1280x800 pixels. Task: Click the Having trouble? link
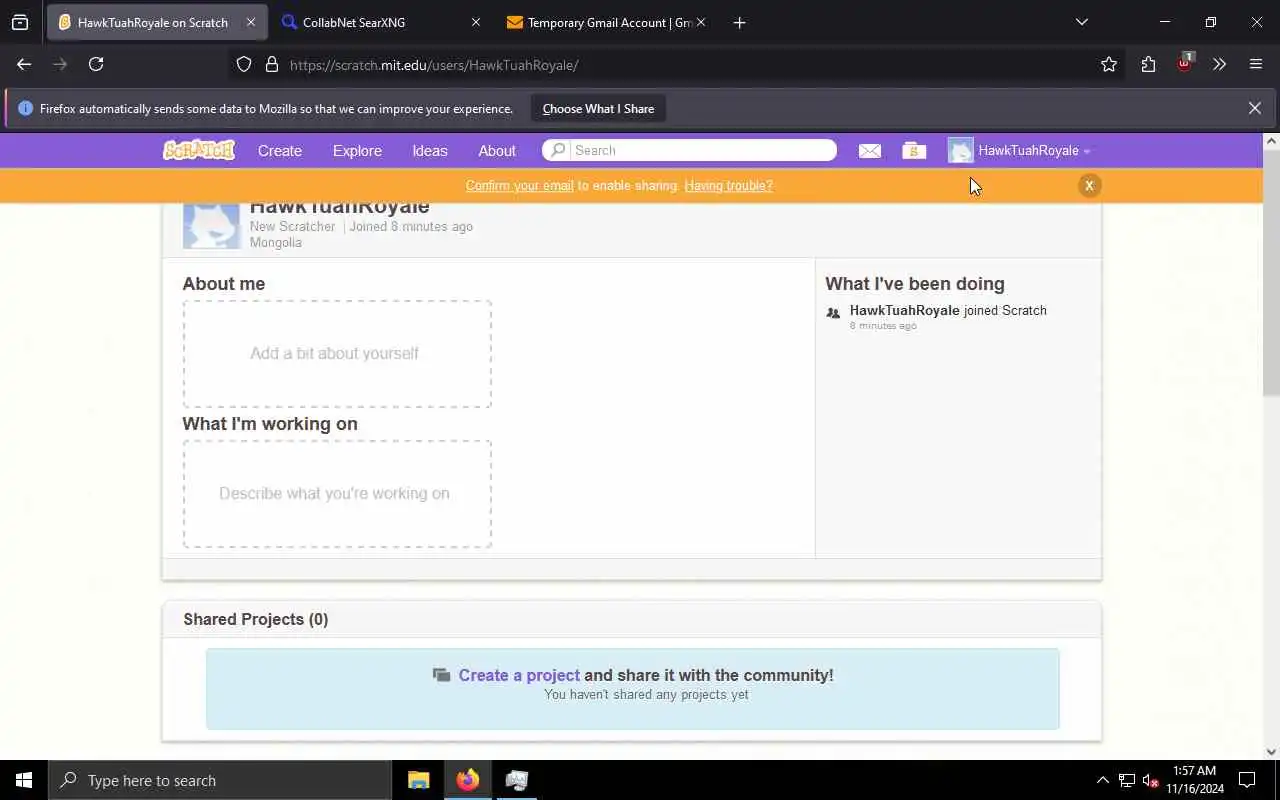728,186
